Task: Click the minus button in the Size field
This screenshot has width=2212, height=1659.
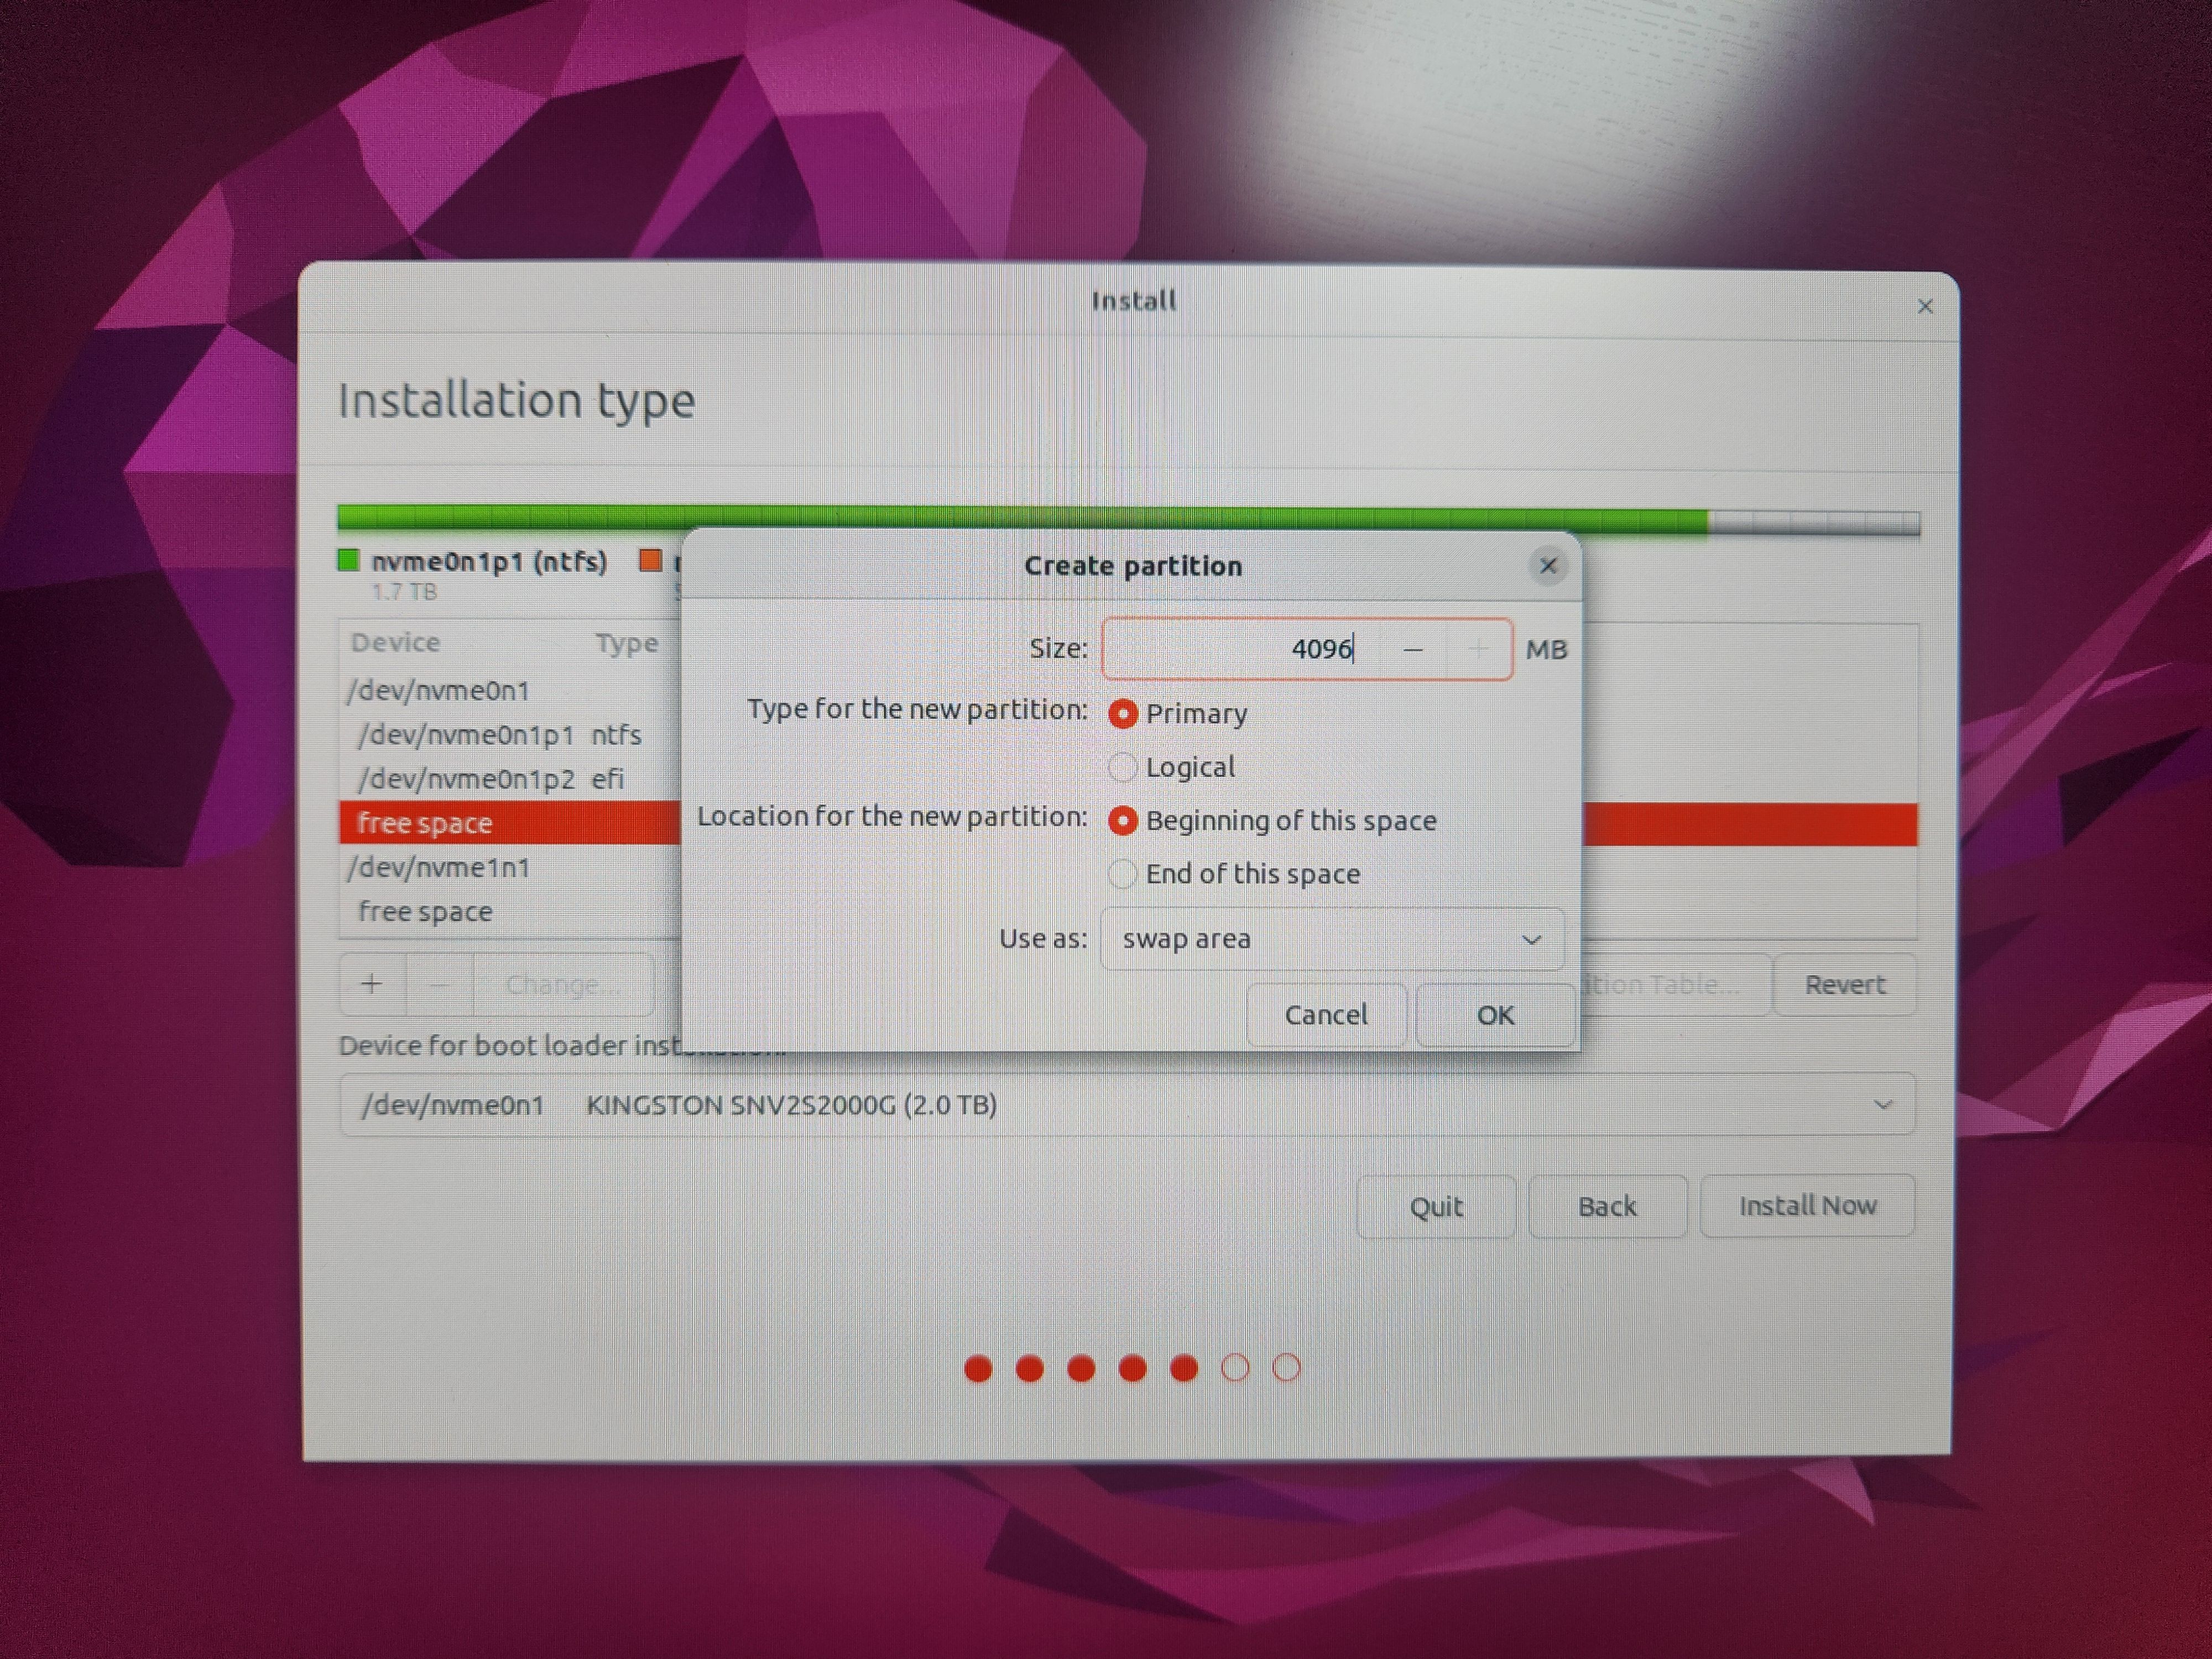Action: [1412, 650]
